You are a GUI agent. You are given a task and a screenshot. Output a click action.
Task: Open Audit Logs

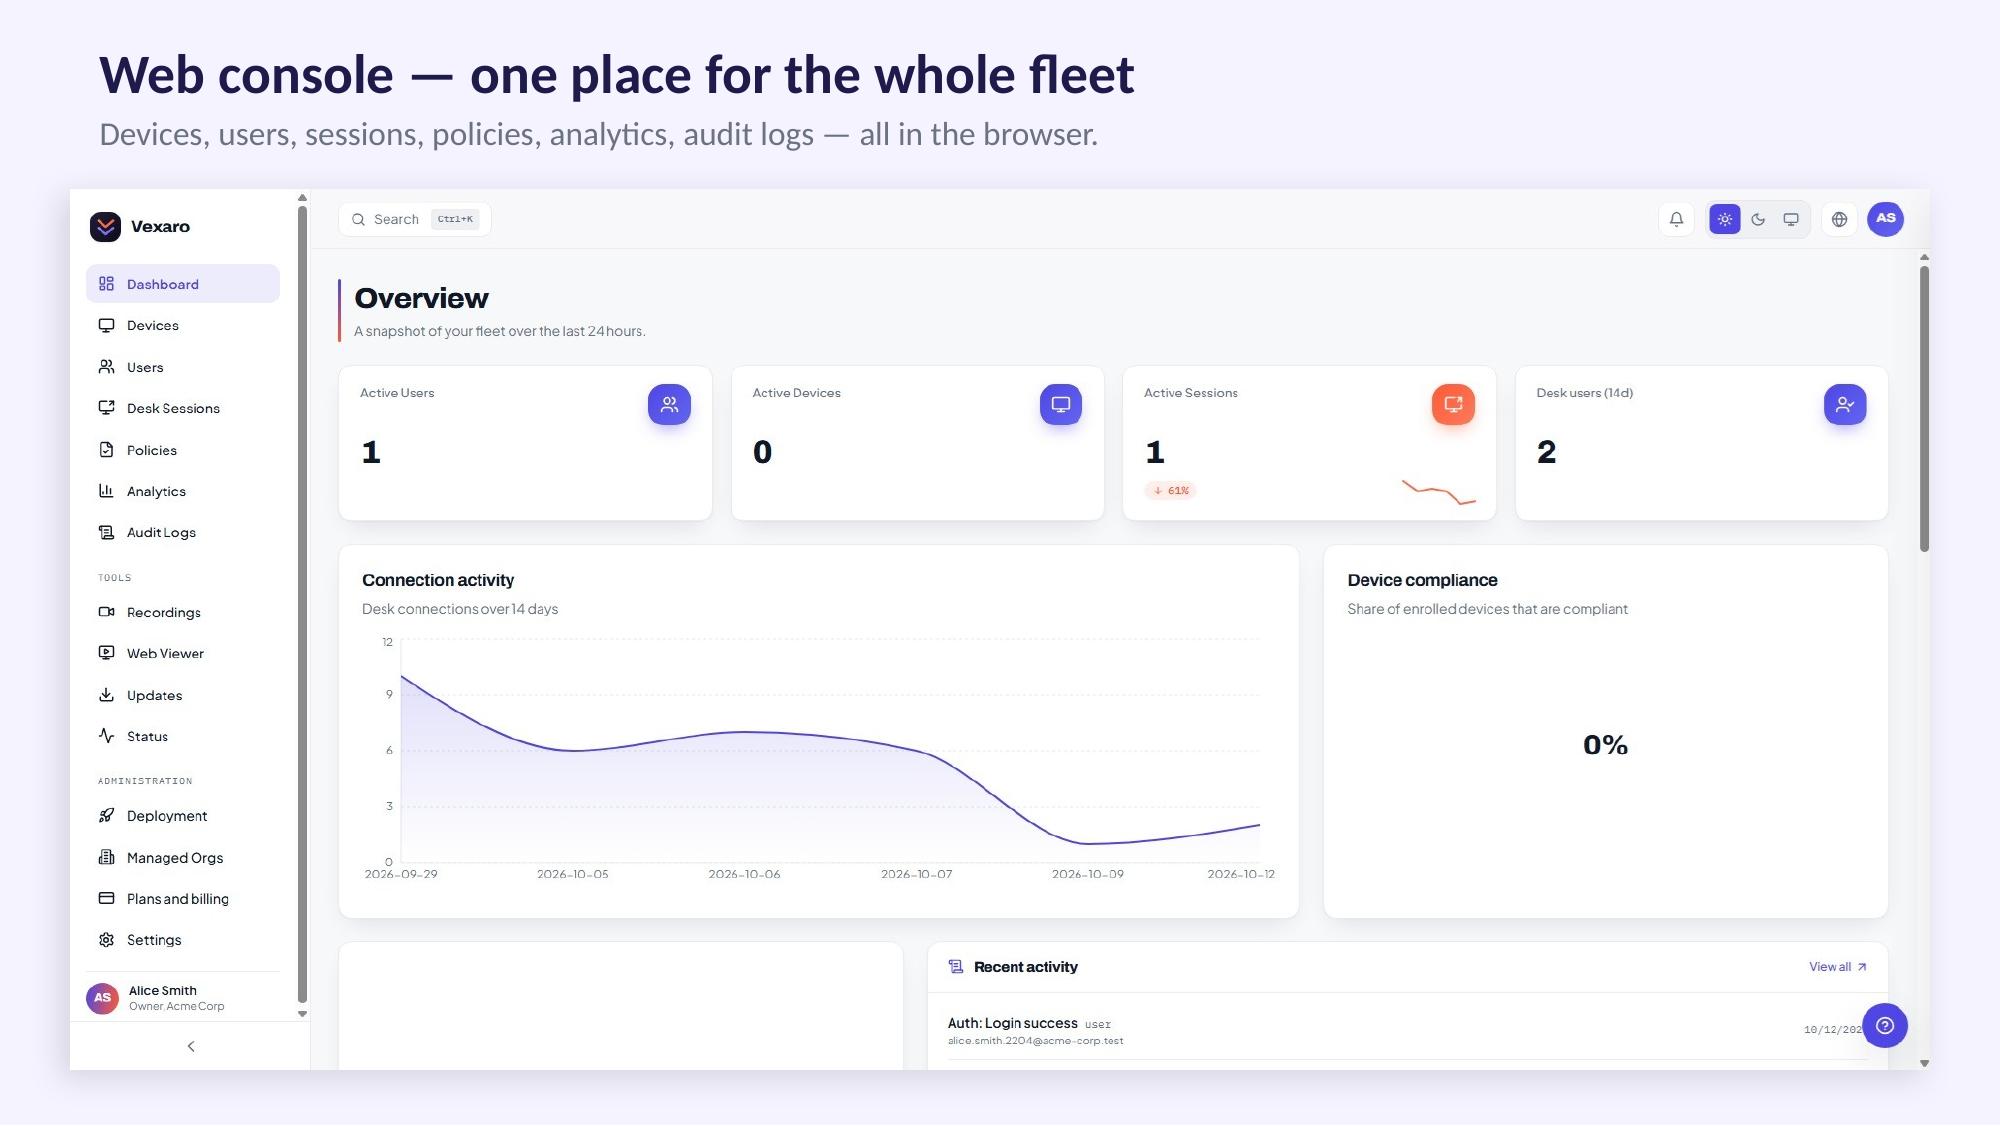(x=183, y=532)
